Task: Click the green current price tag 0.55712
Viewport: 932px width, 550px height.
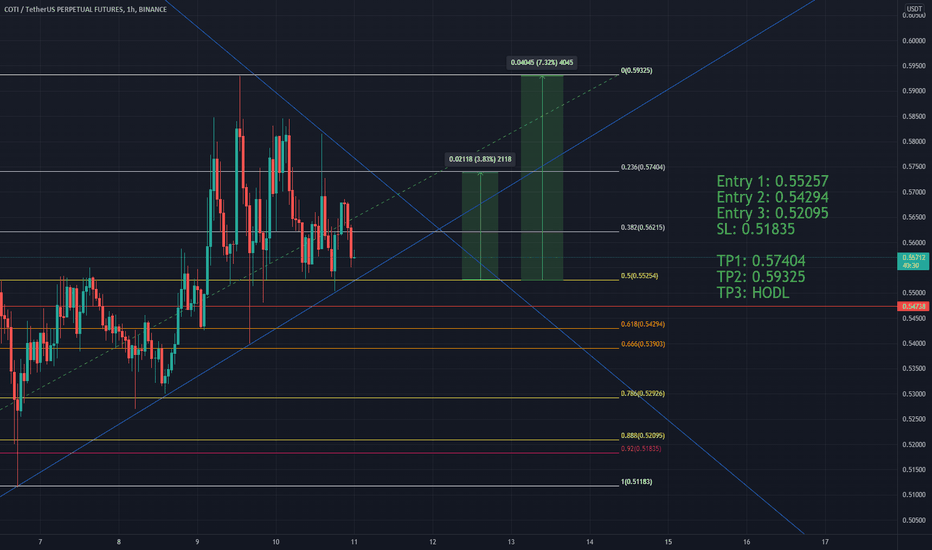Action: 913,262
